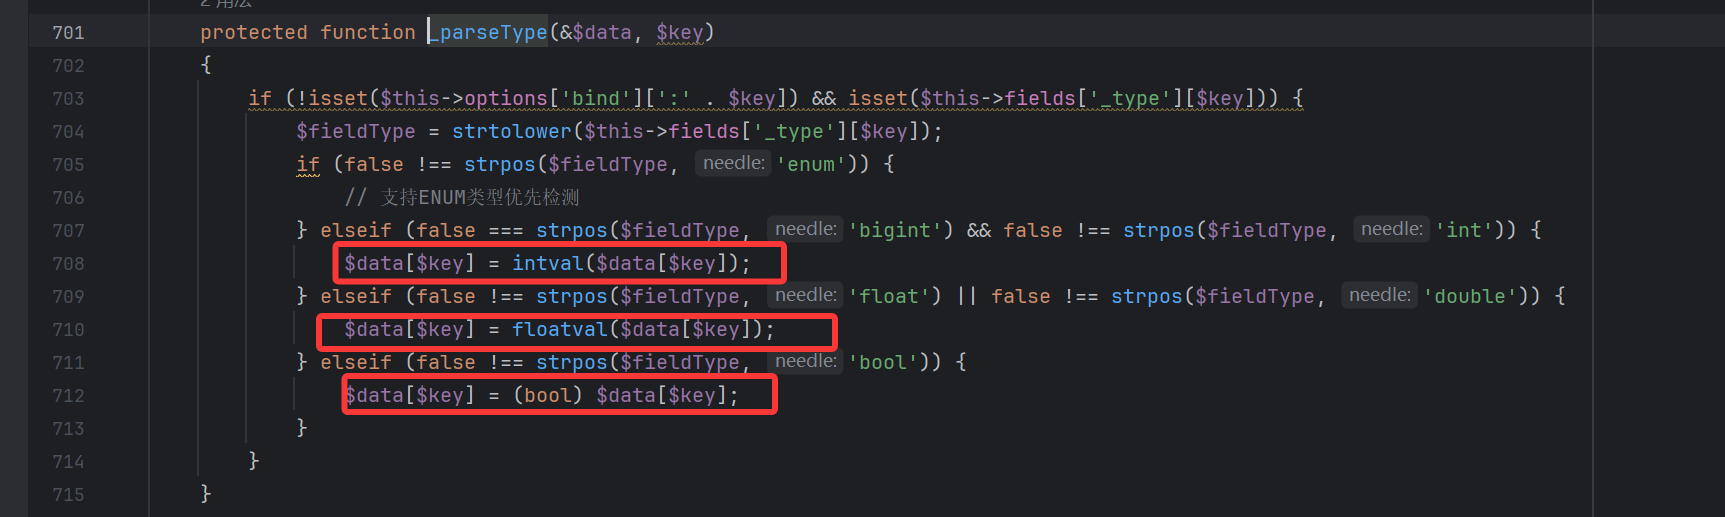This screenshot has width=1725, height=517.
Task: Click the needle: hint before 'bool'
Action: coord(805,362)
